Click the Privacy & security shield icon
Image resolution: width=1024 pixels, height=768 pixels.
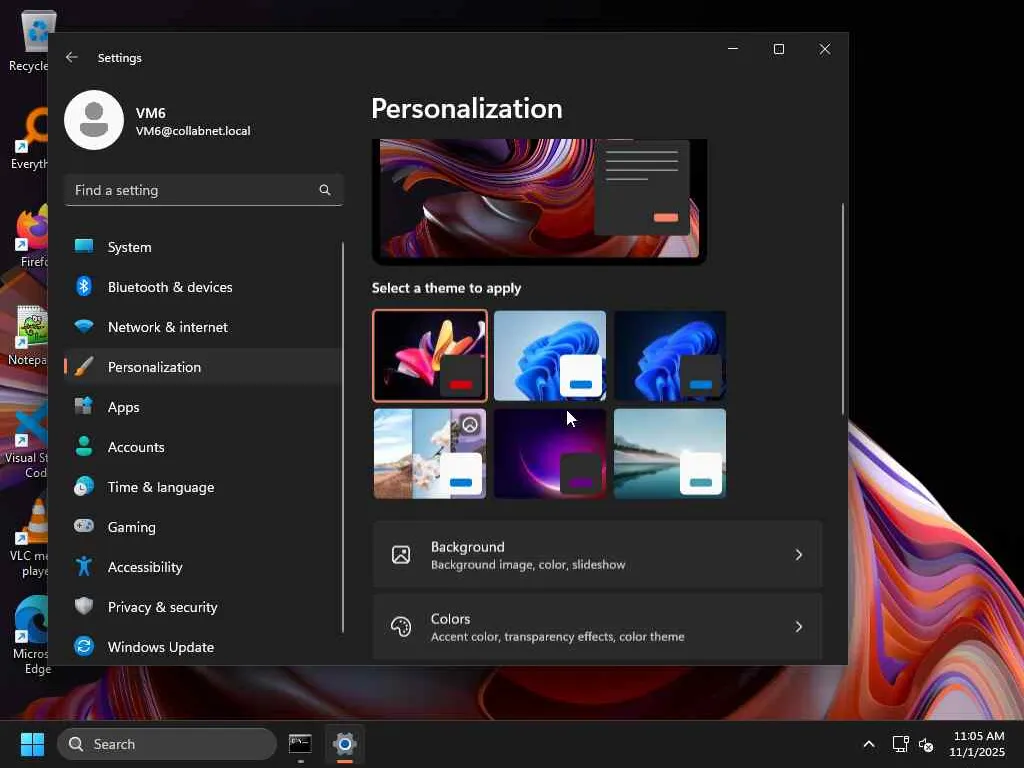(x=84, y=607)
